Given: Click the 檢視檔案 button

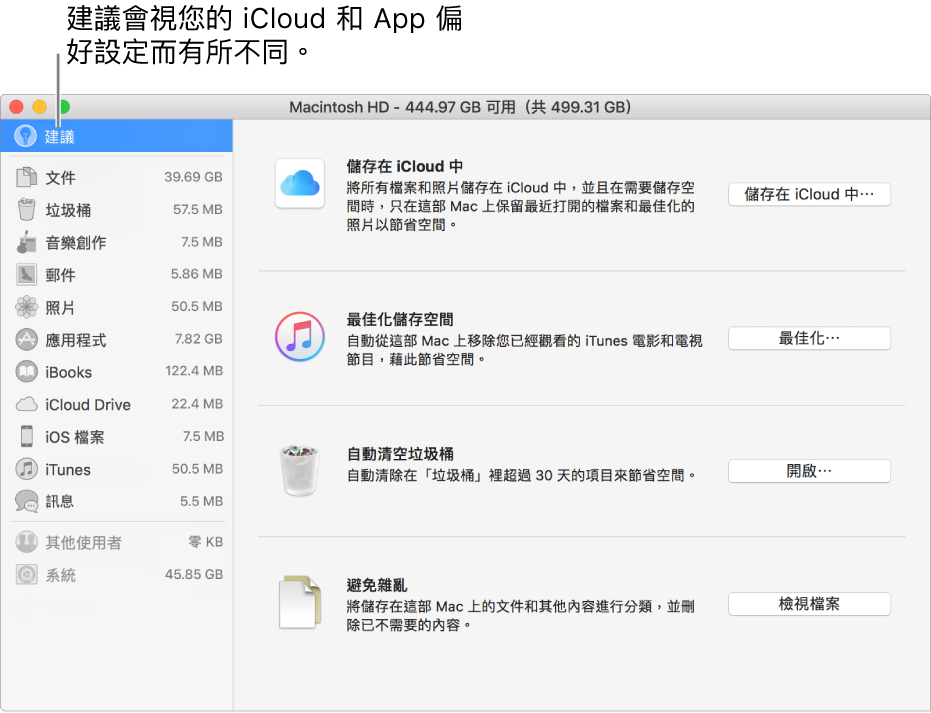Looking at the screenshot, I should click(x=809, y=604).
